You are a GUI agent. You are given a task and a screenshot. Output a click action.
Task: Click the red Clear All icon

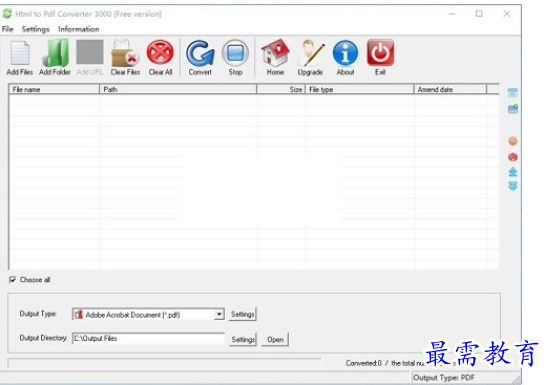pyautogui.click(x=160, y=52)
